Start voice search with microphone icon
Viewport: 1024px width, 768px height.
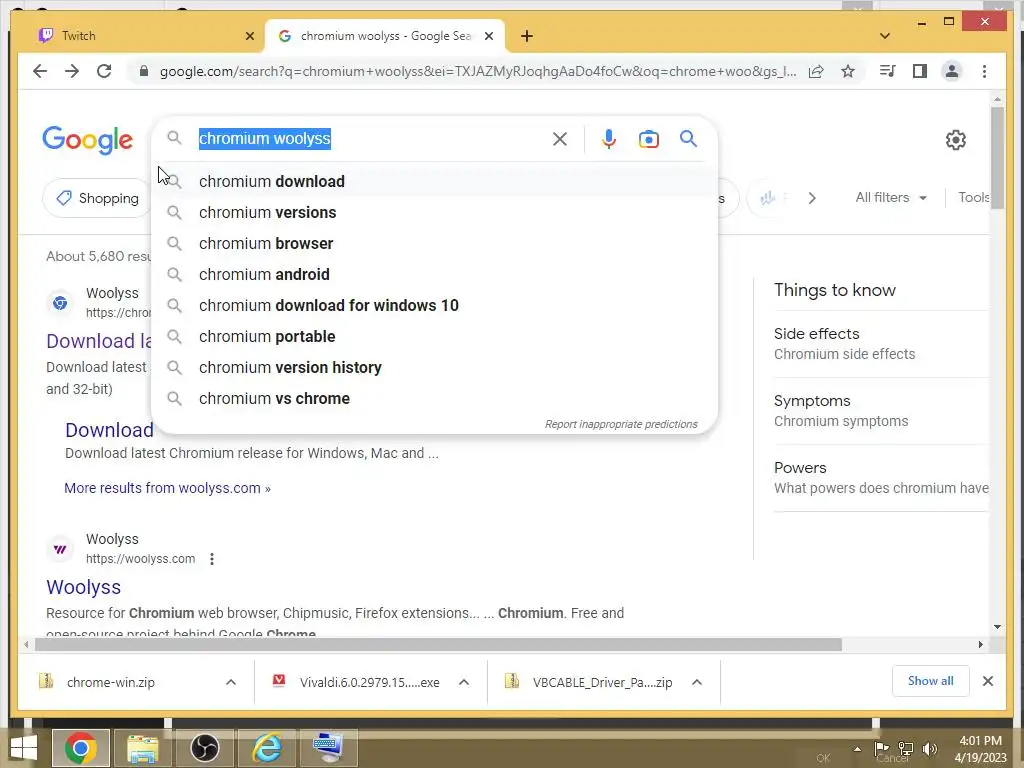(x=609, y=139)
